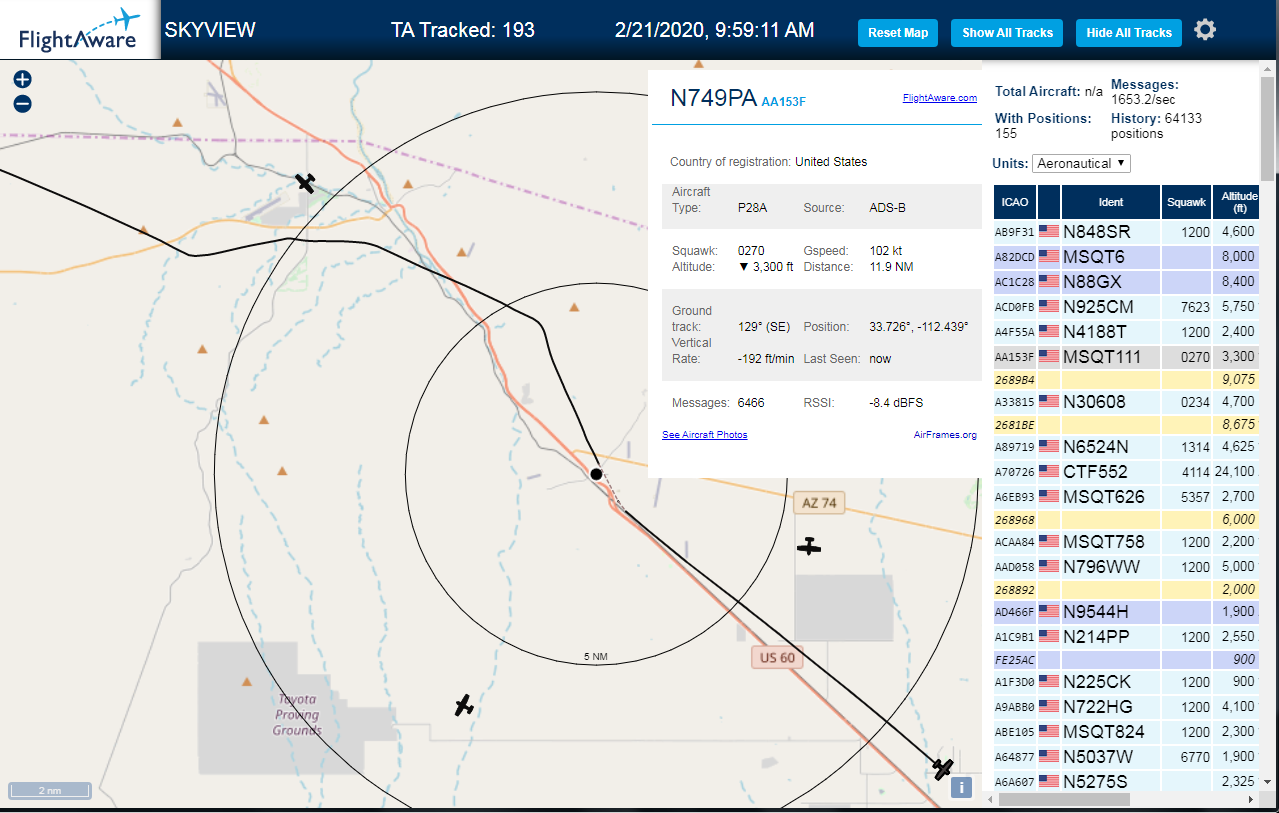Select the MSQT6 row
Screen dimensions: 1279x813
coord(1127,256)
